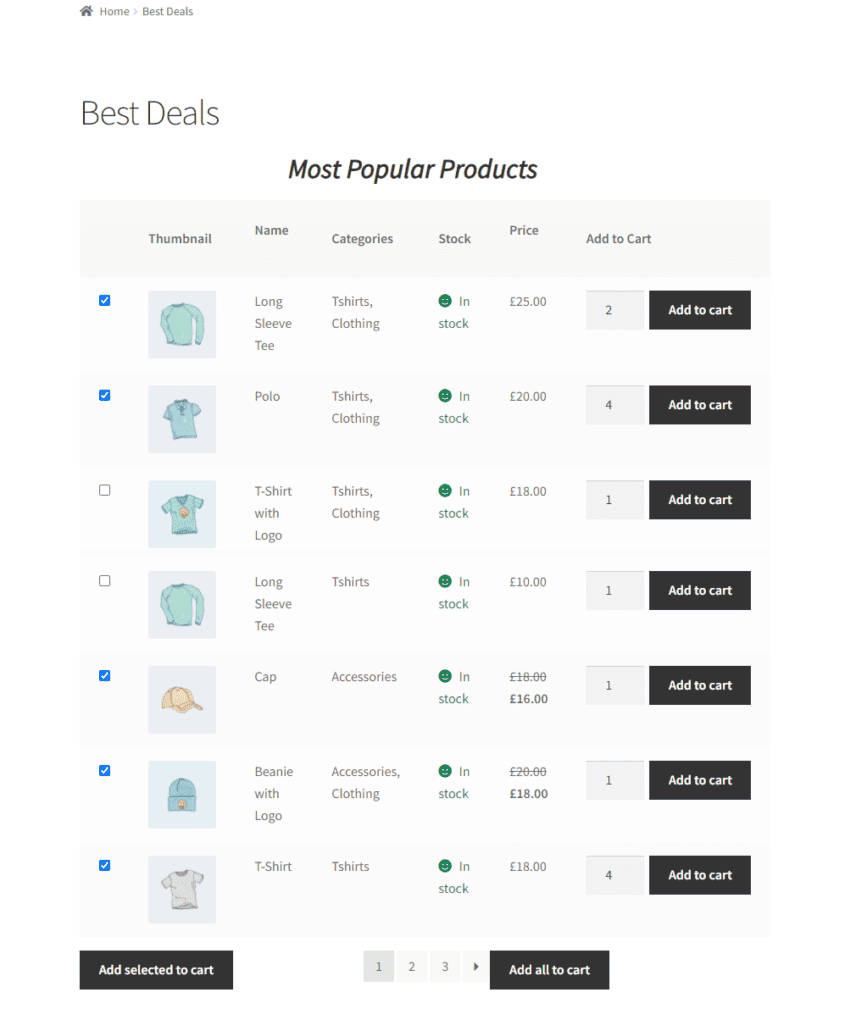856x1009 pixels.
Task: Navigate to Home via the breadcrumb
Action: 114,11
